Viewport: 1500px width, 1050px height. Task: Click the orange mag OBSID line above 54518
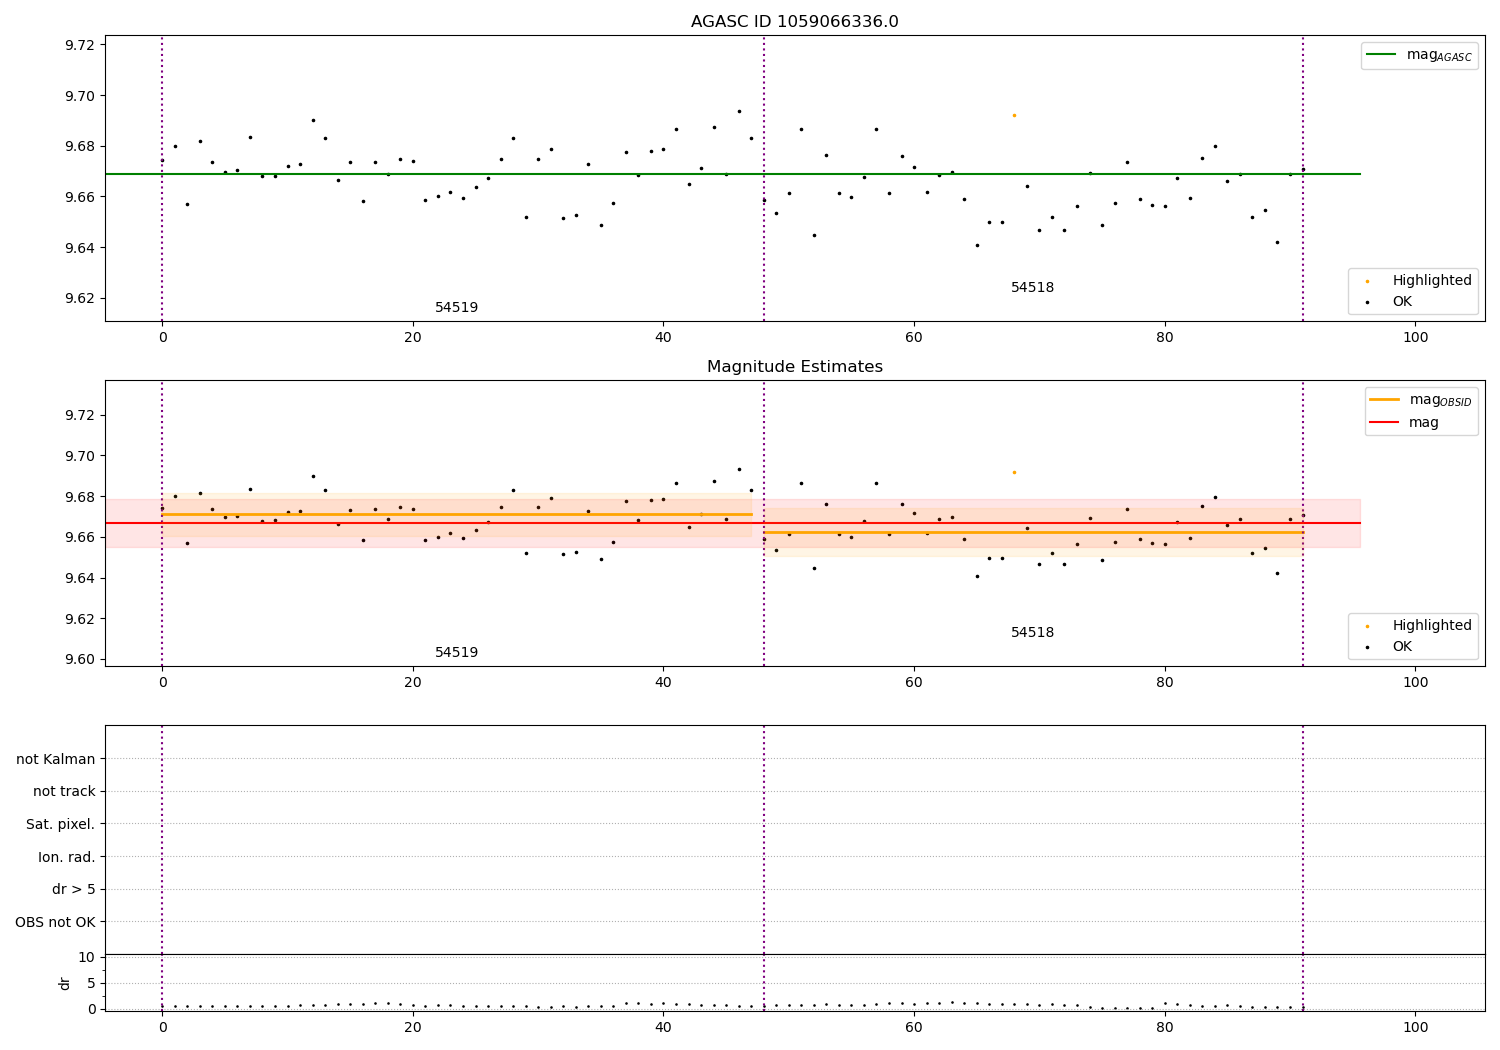(1033, 532)
